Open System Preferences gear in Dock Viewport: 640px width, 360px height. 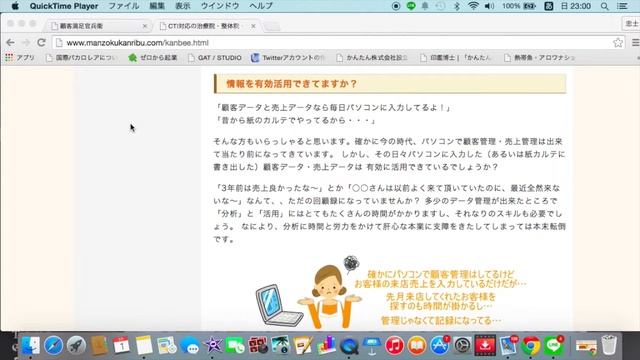462,346
